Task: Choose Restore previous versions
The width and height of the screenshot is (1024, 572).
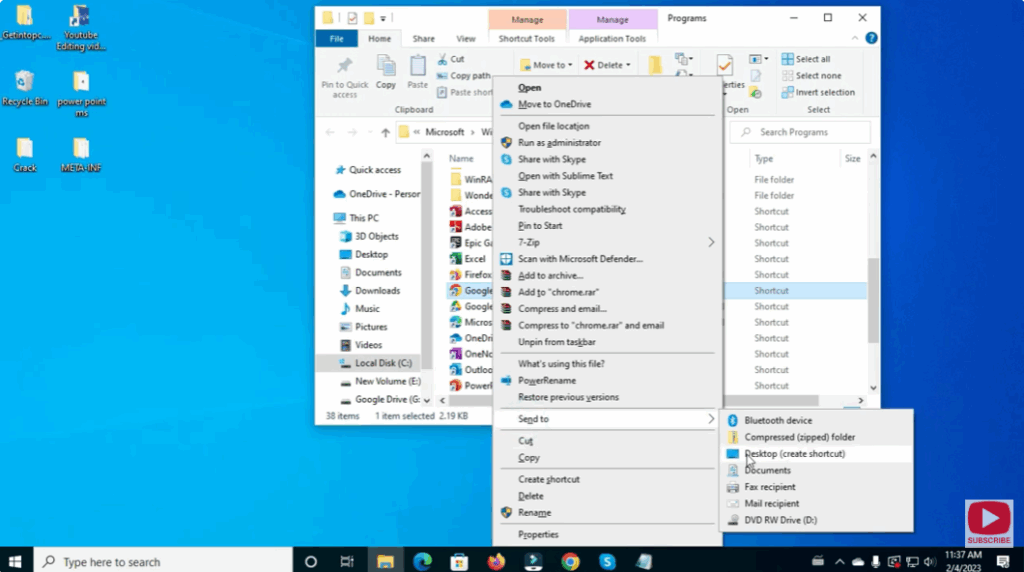Action: click(x=568, y=397)
